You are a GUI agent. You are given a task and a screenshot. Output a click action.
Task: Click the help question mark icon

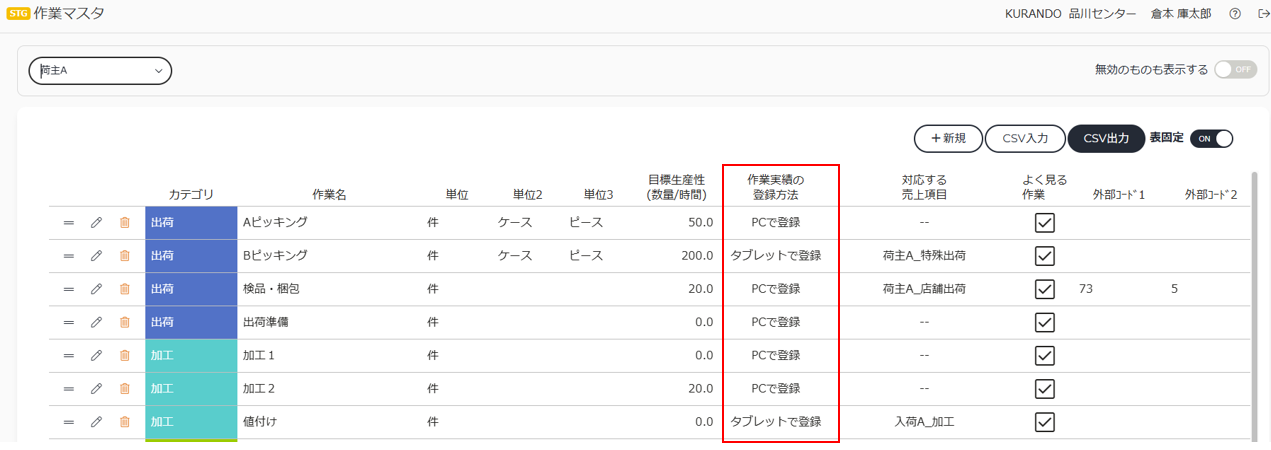[x=1235, y=14]
